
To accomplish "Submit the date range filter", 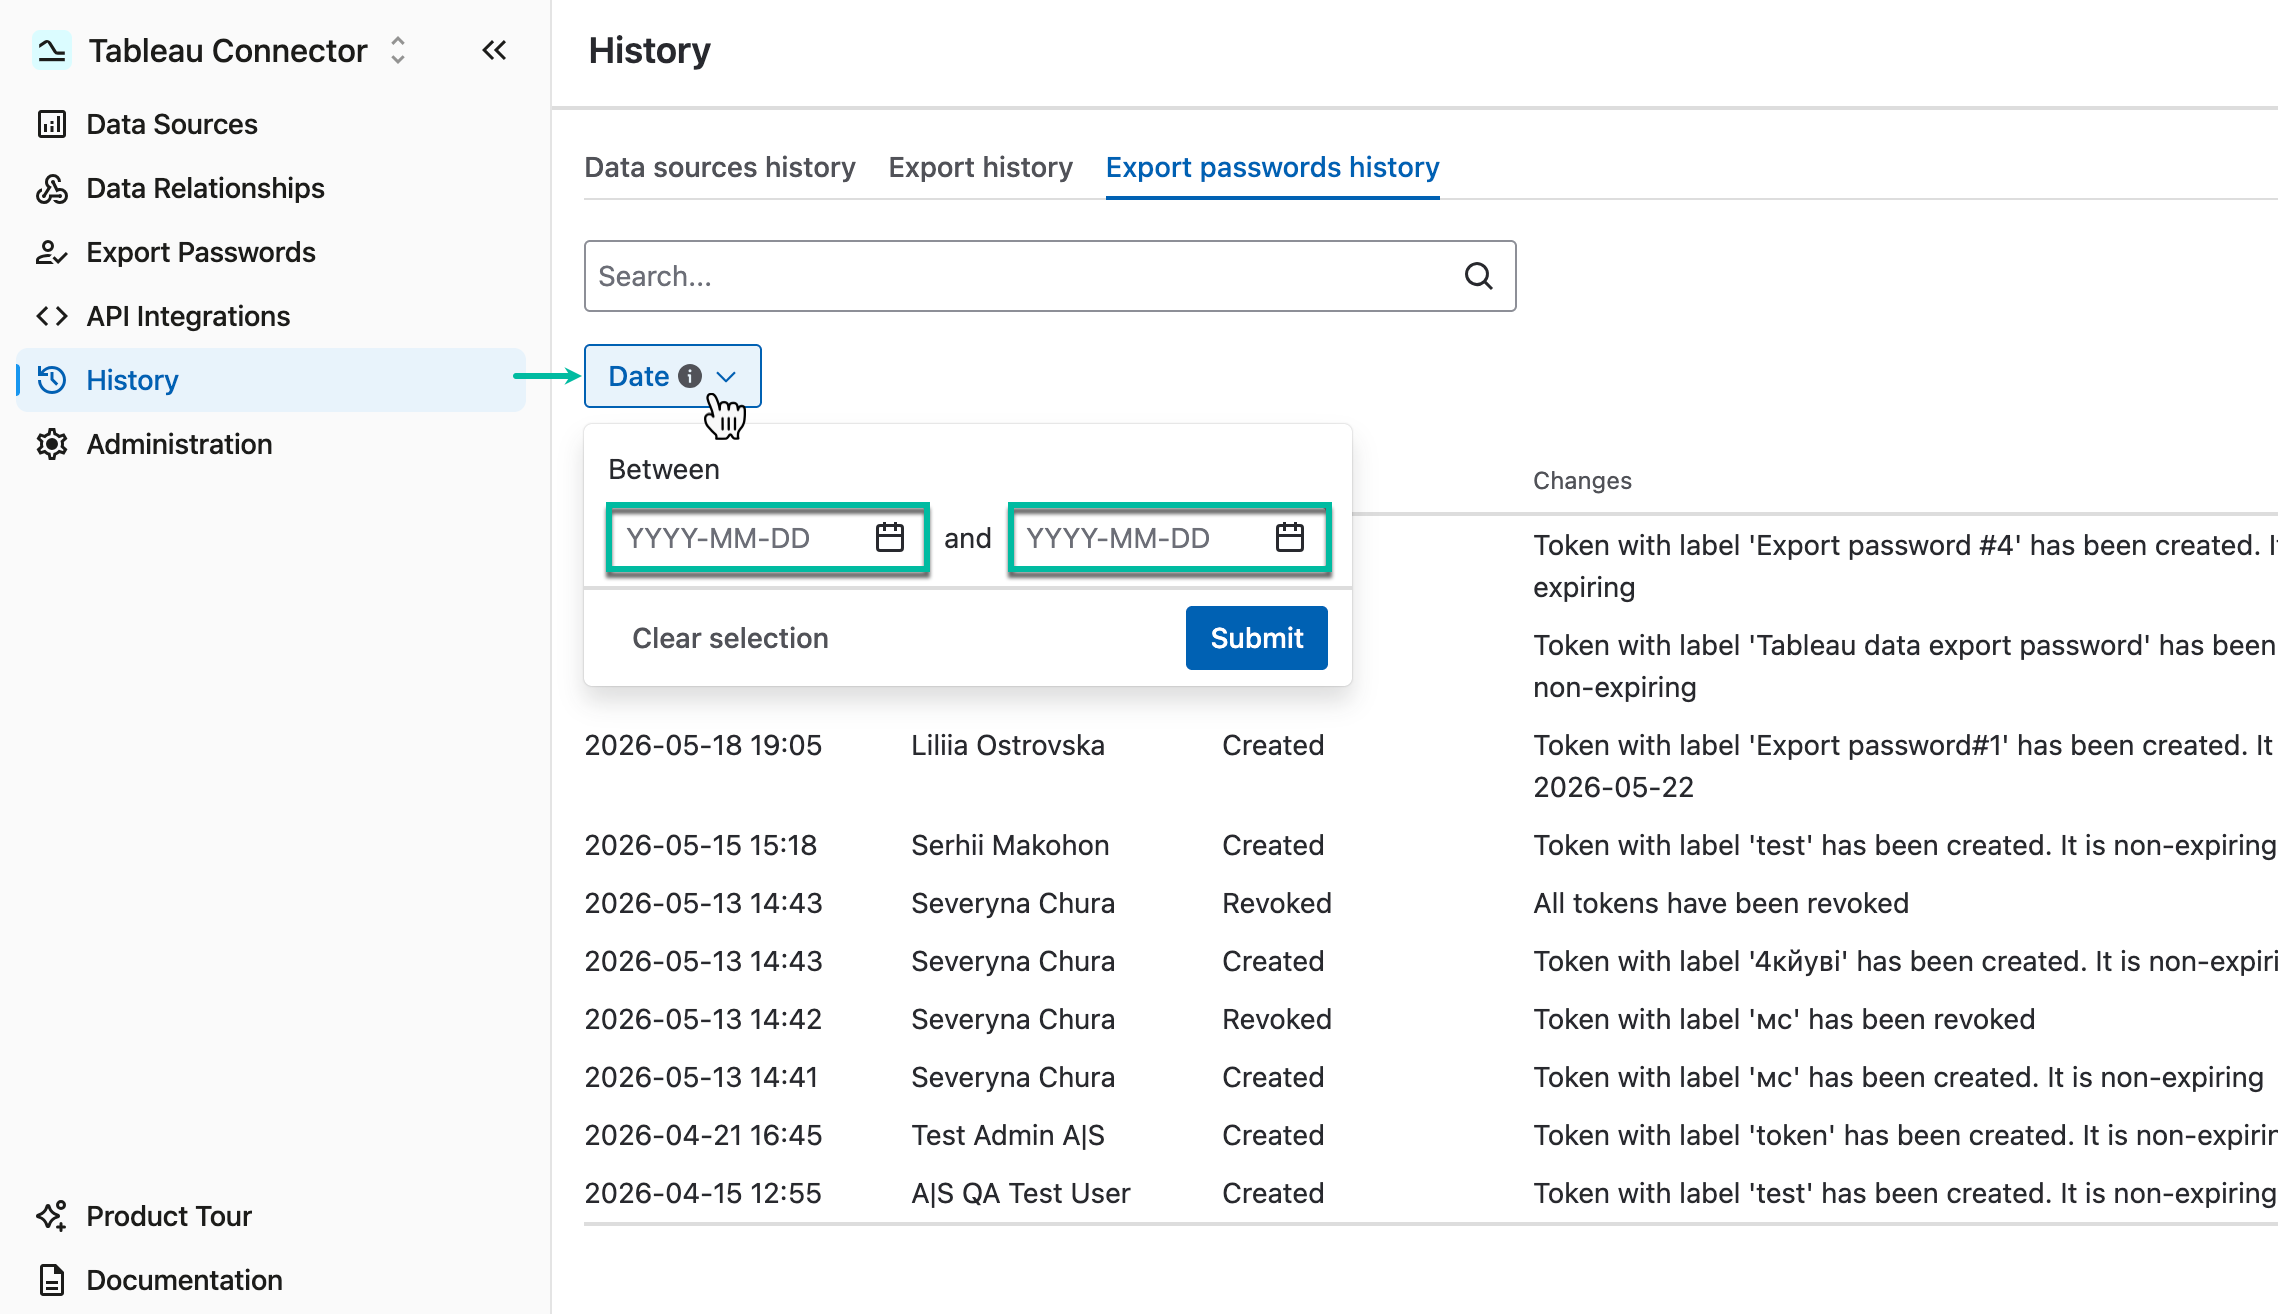I will coord(1257,638).
